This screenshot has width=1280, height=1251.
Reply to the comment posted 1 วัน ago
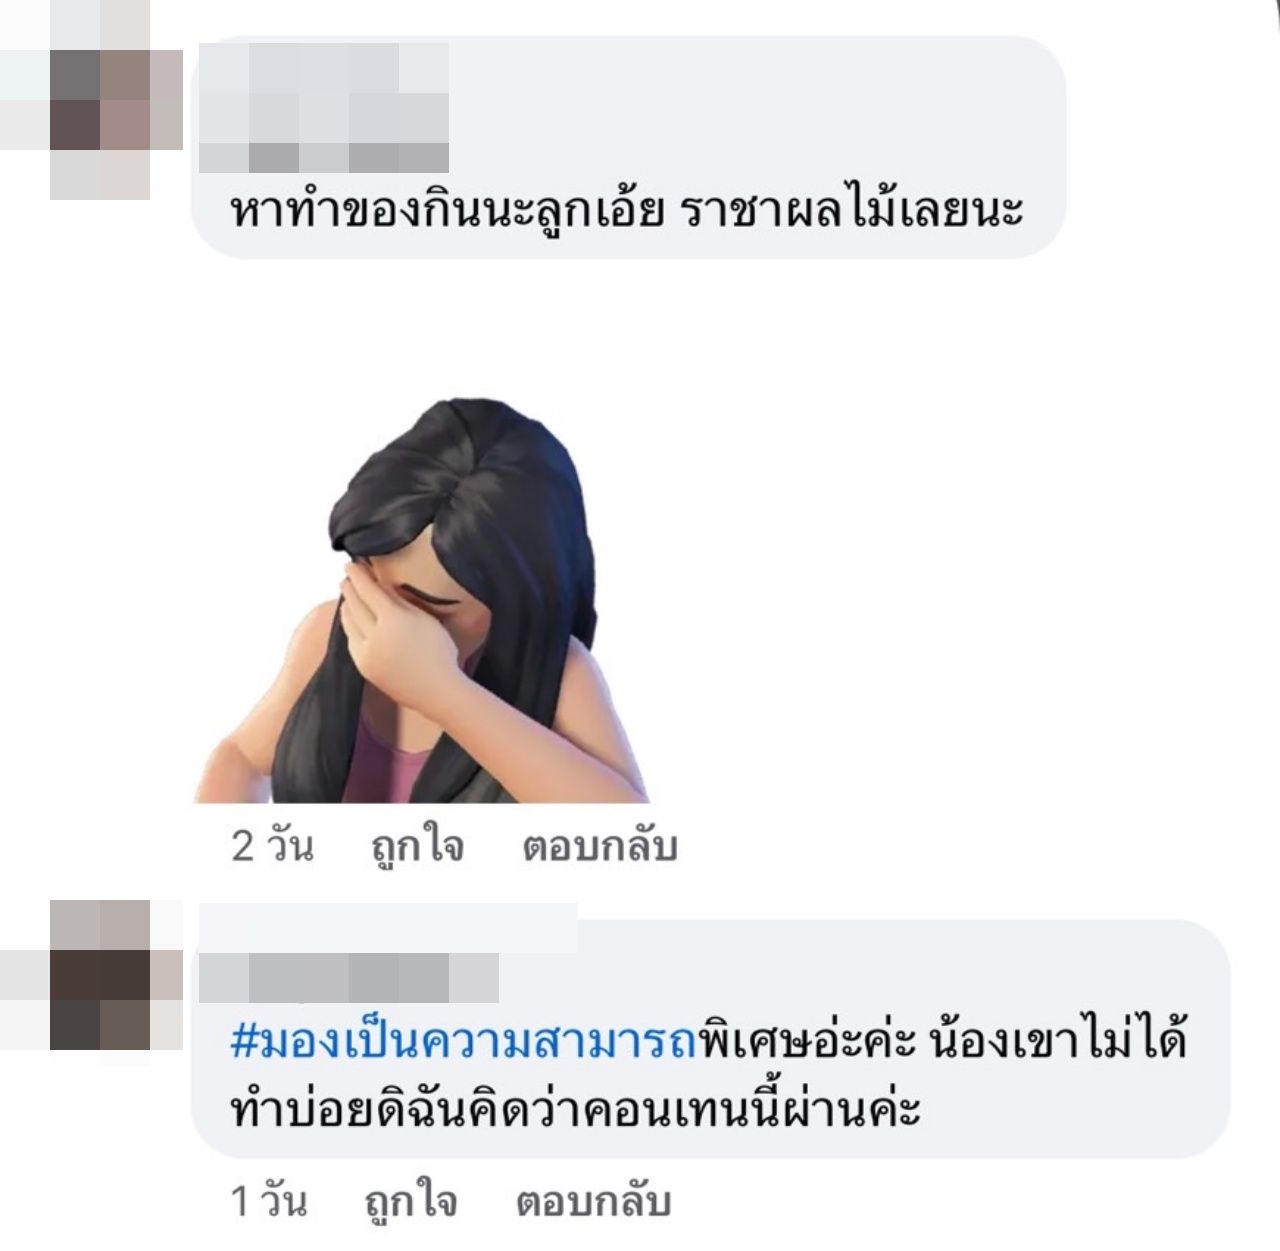point(593,1201)
